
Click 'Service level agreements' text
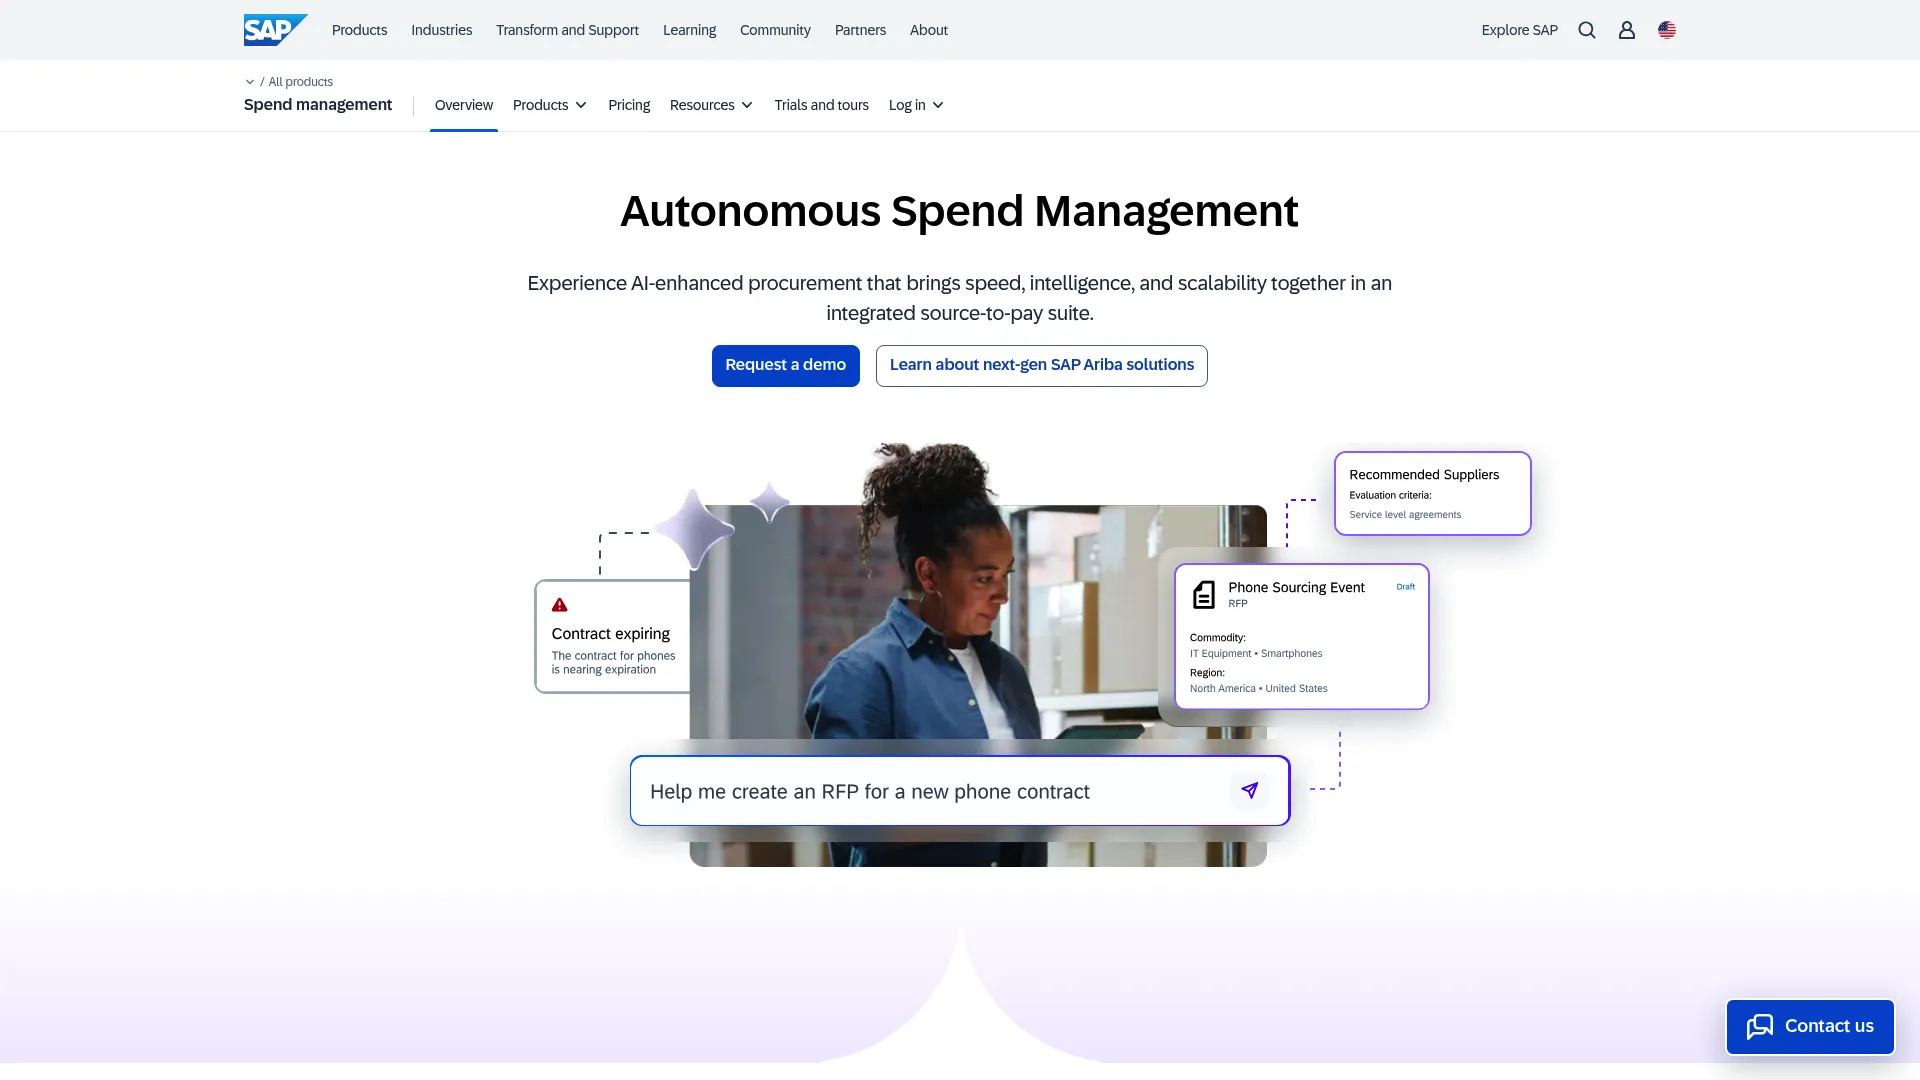1405,515
